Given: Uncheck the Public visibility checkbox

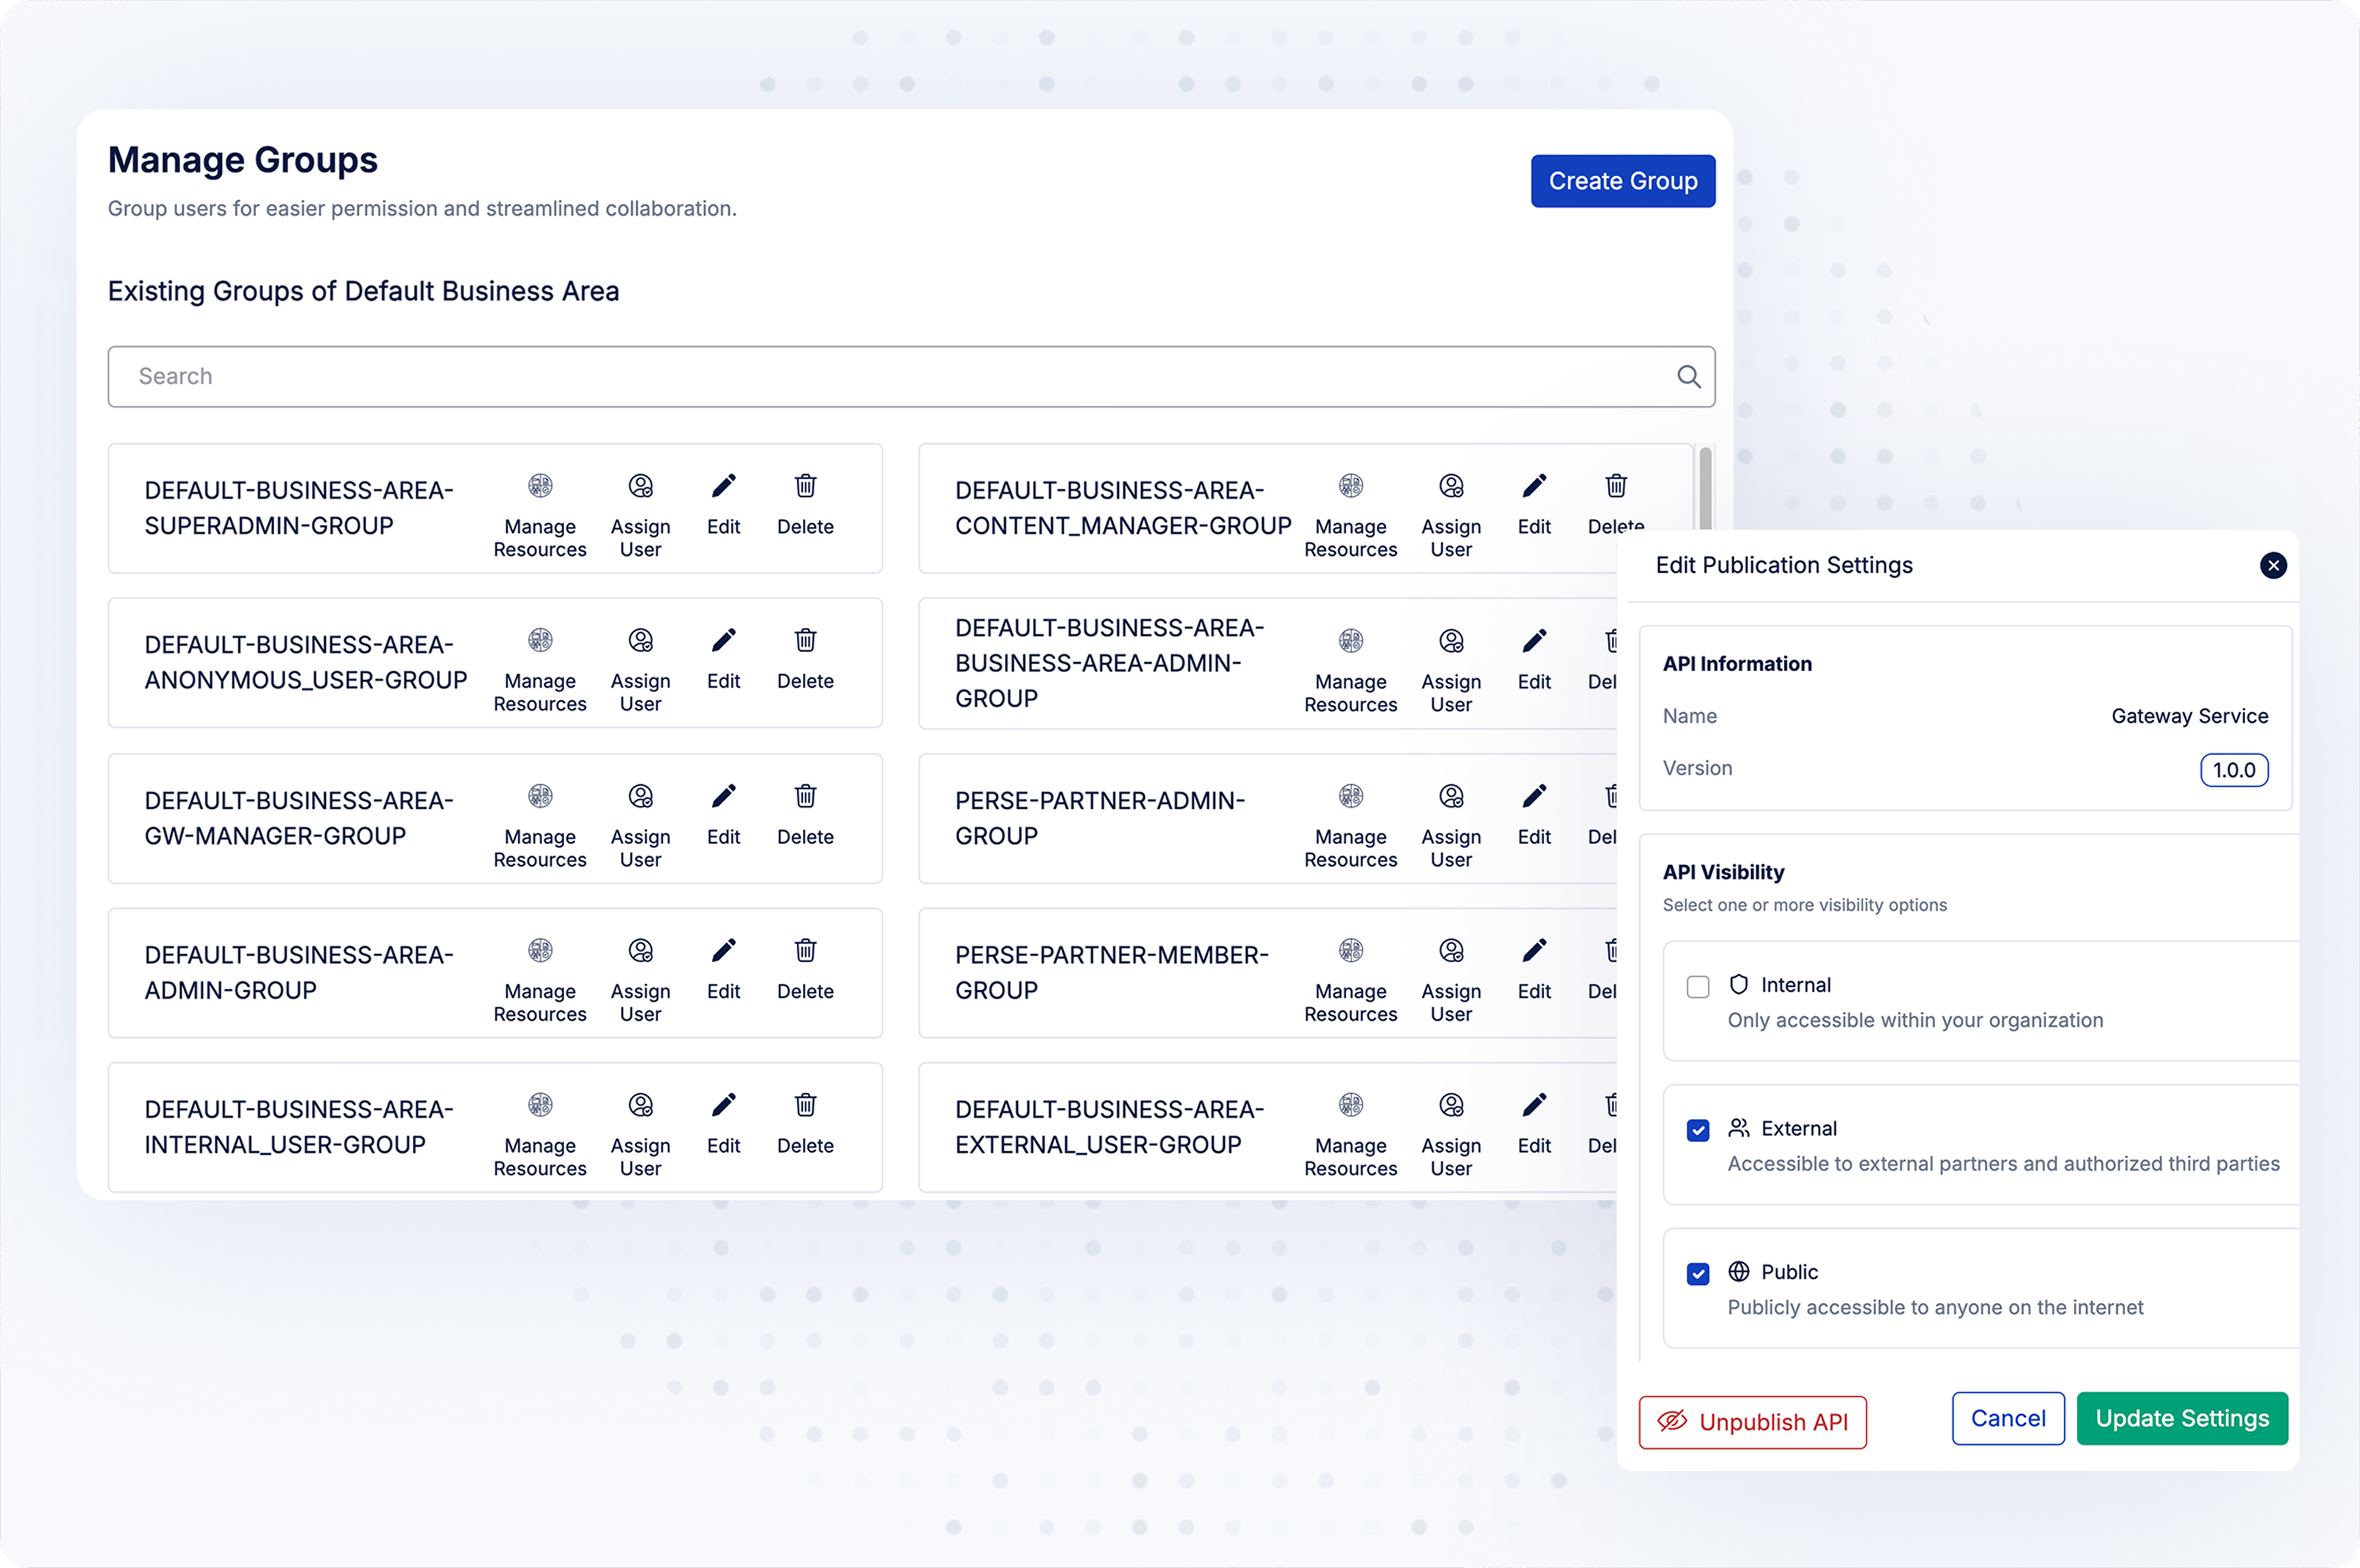Looking at the screenshot, I should [x=1698, y=1274].
